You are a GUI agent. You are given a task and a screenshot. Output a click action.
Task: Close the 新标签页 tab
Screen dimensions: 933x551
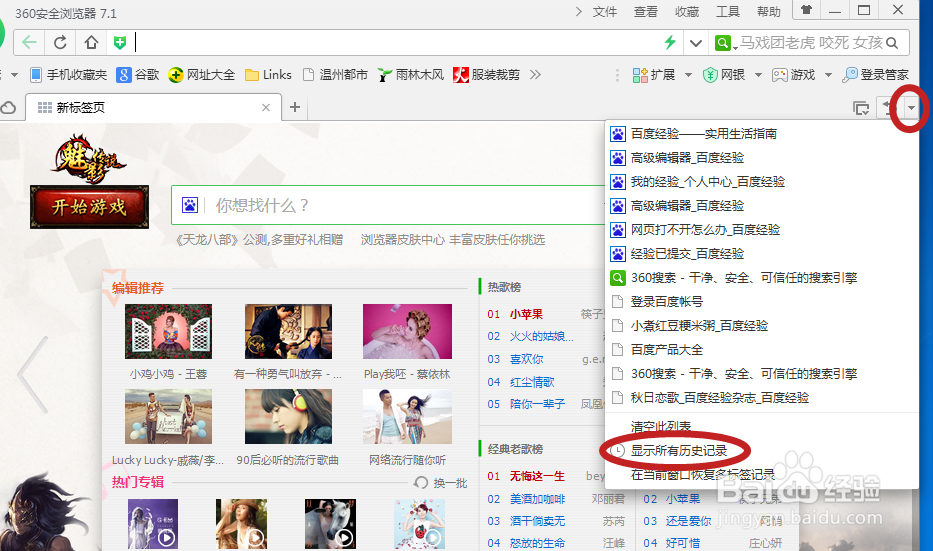click(x=266, y=108)
